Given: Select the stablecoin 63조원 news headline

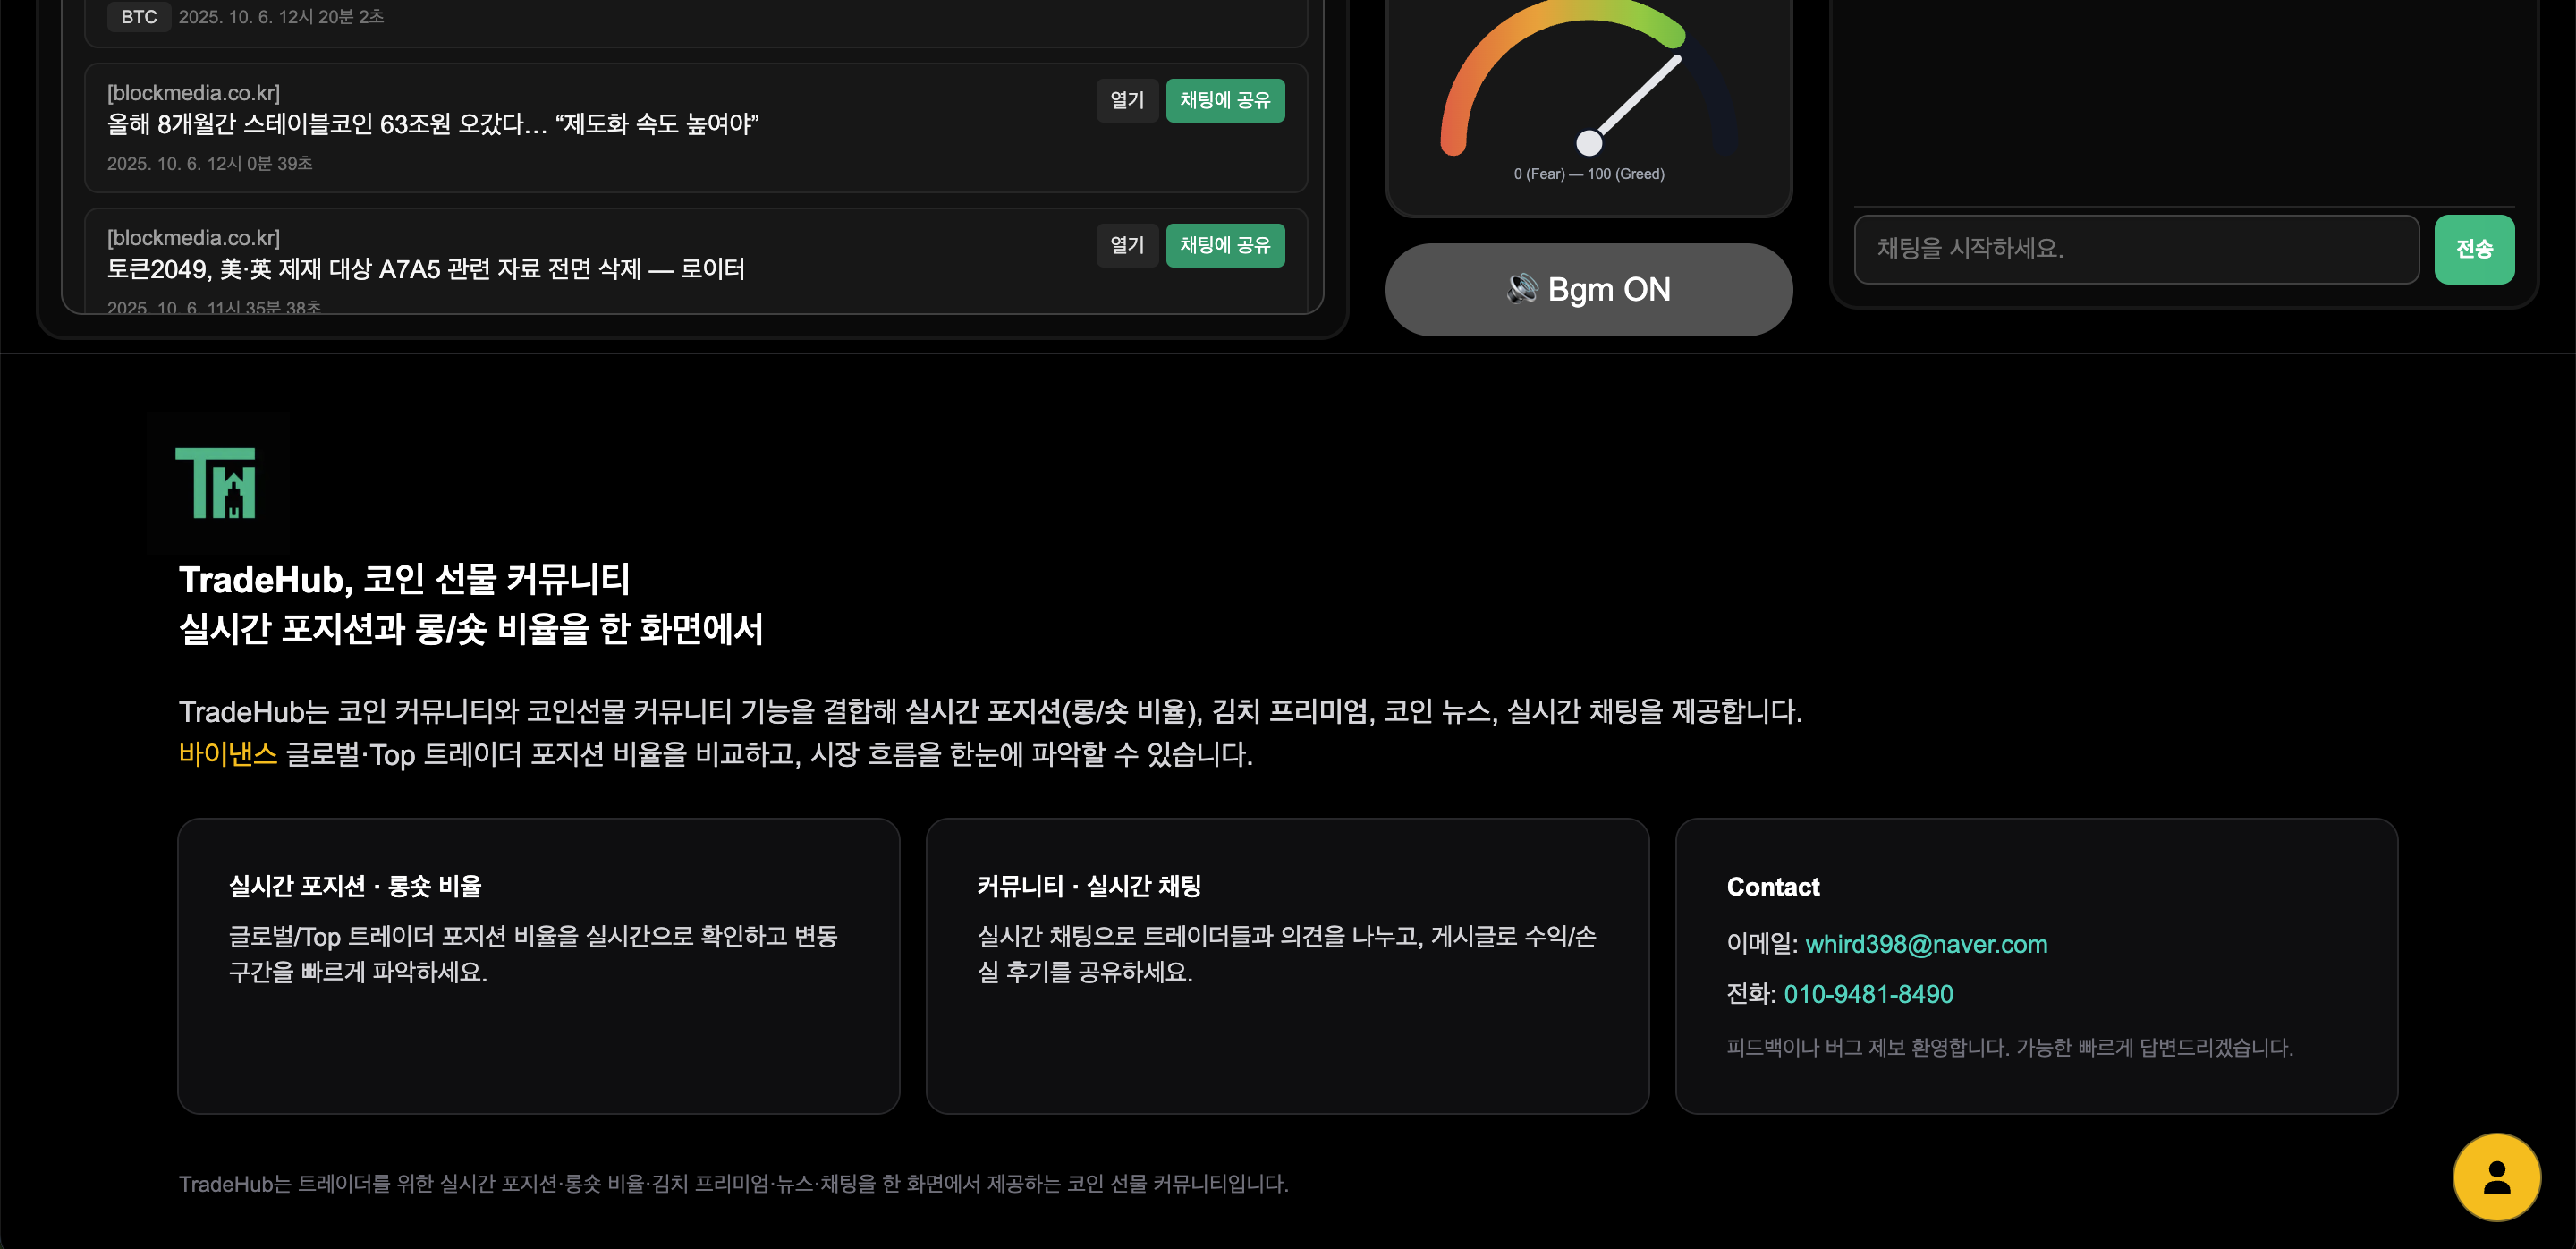Looking at the screenshot, I should pos(433,124).
